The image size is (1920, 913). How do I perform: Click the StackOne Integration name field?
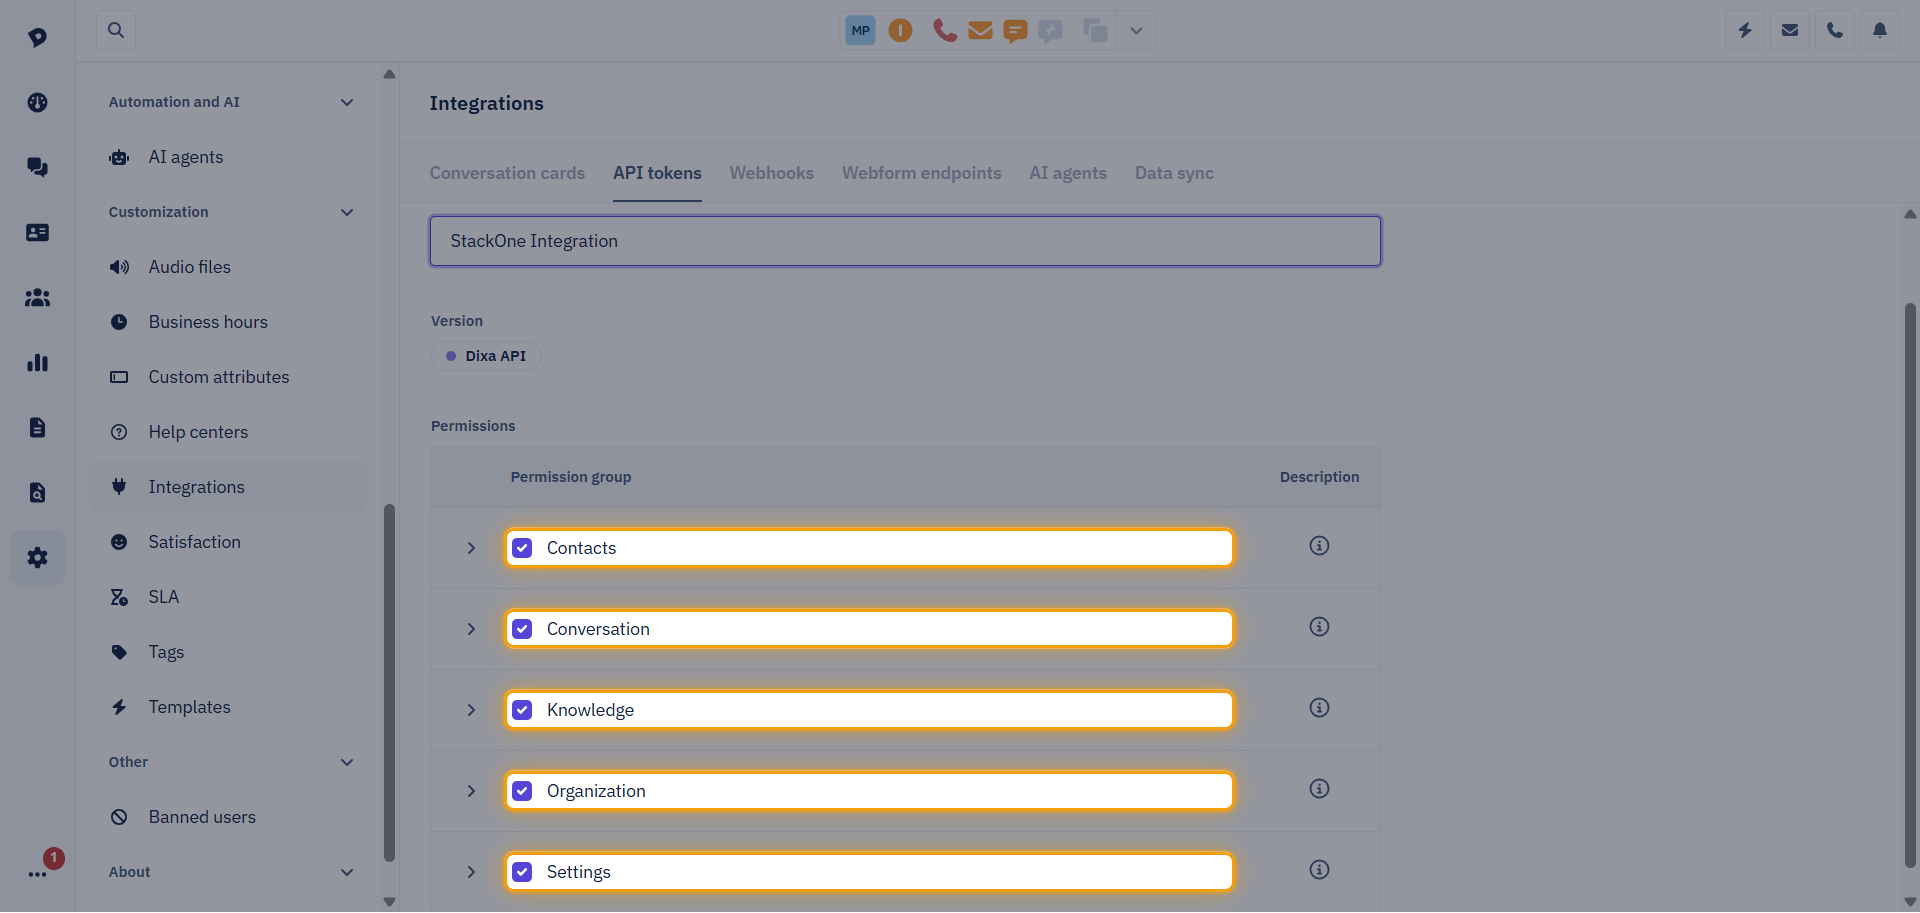(905, 241)
